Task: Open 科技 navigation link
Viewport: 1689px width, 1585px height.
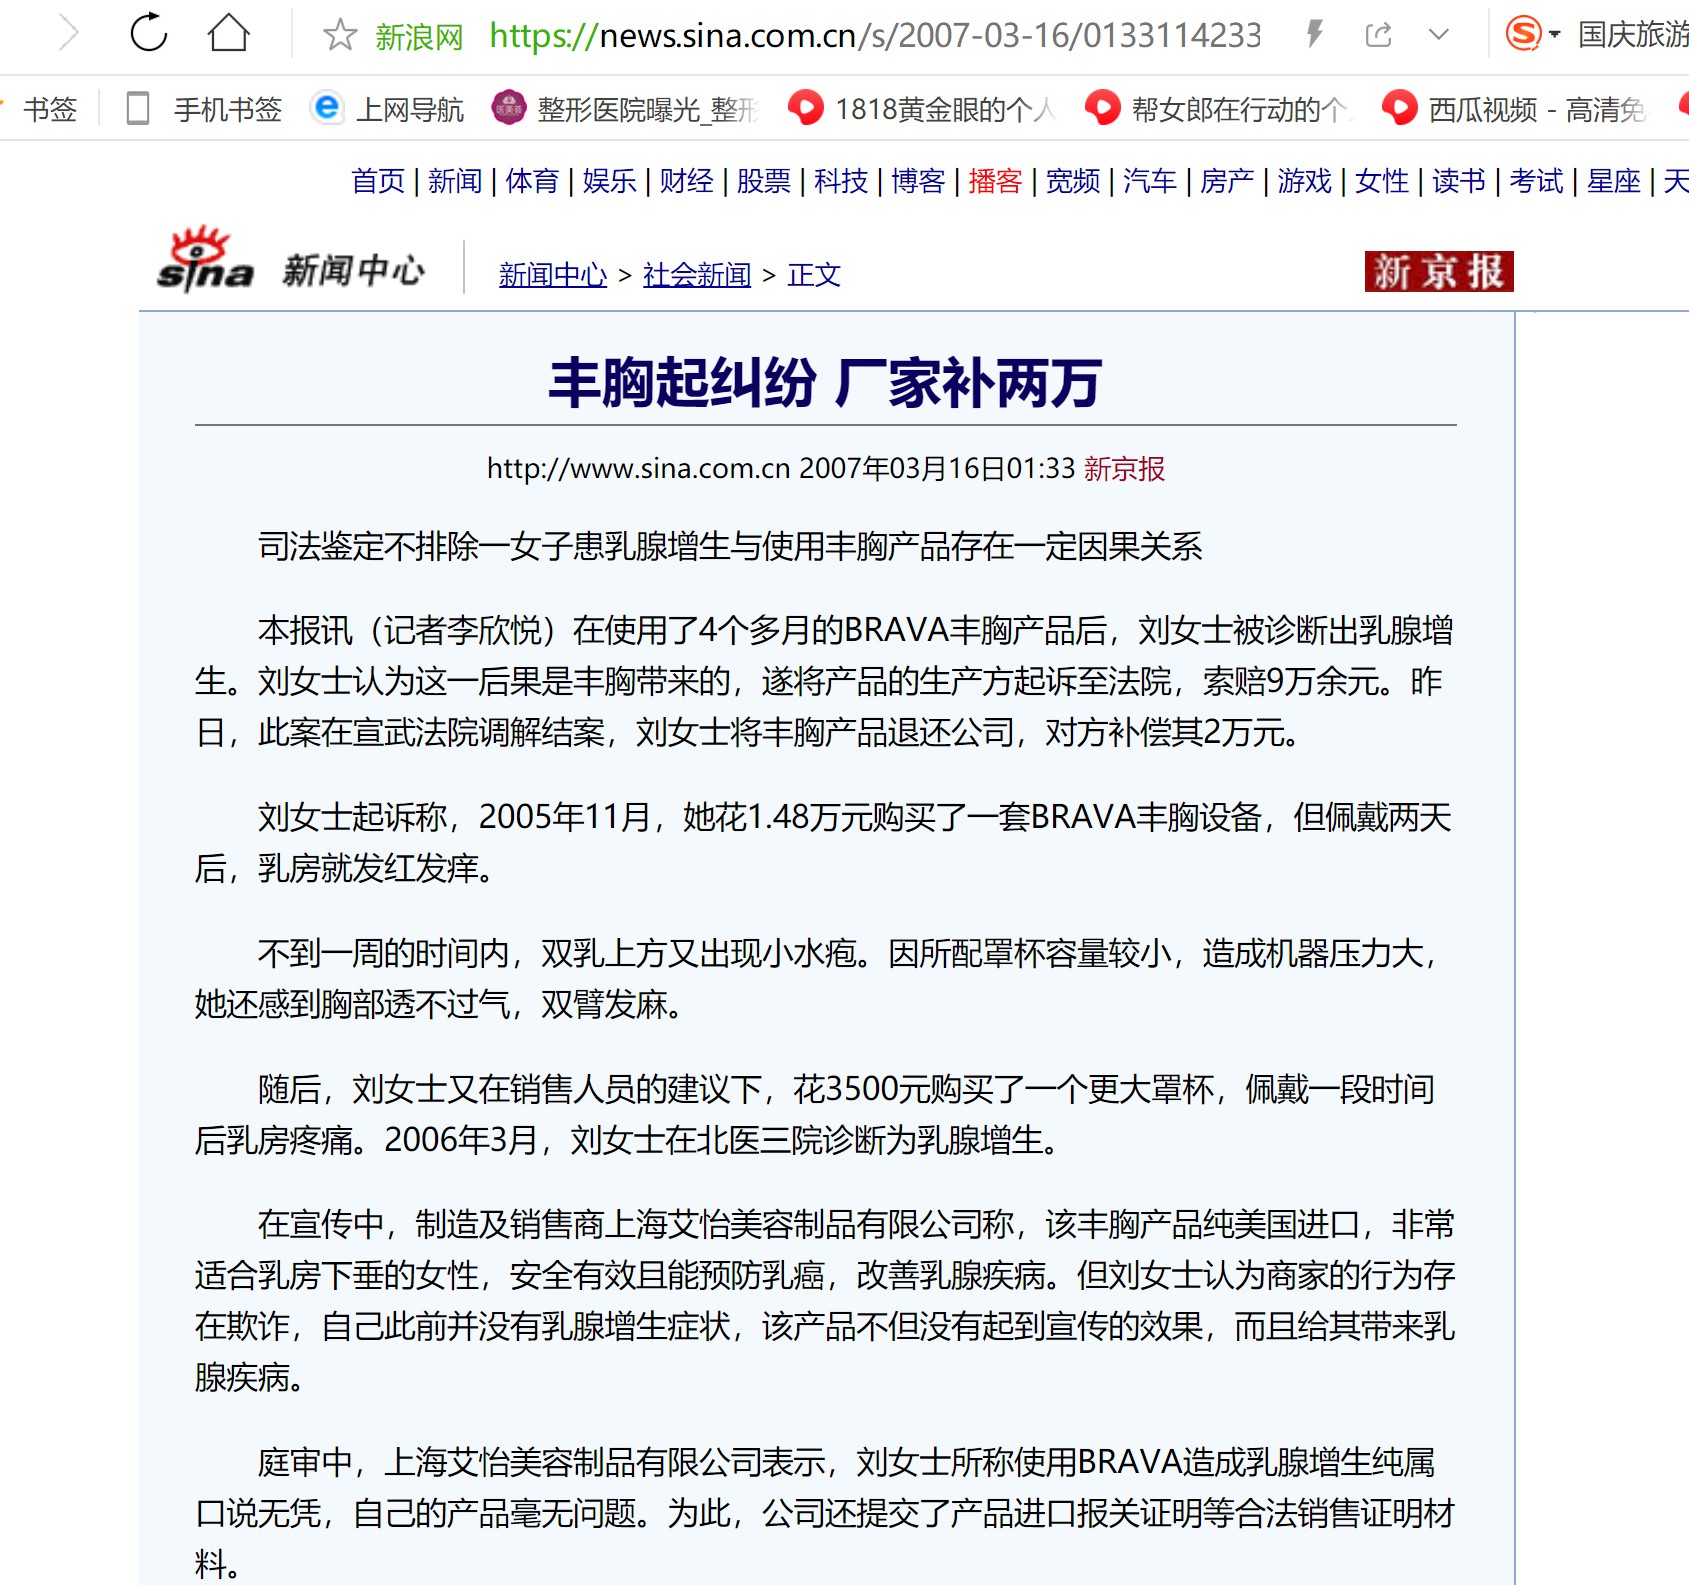Action: pyautogui.click(x=841, y=181)
